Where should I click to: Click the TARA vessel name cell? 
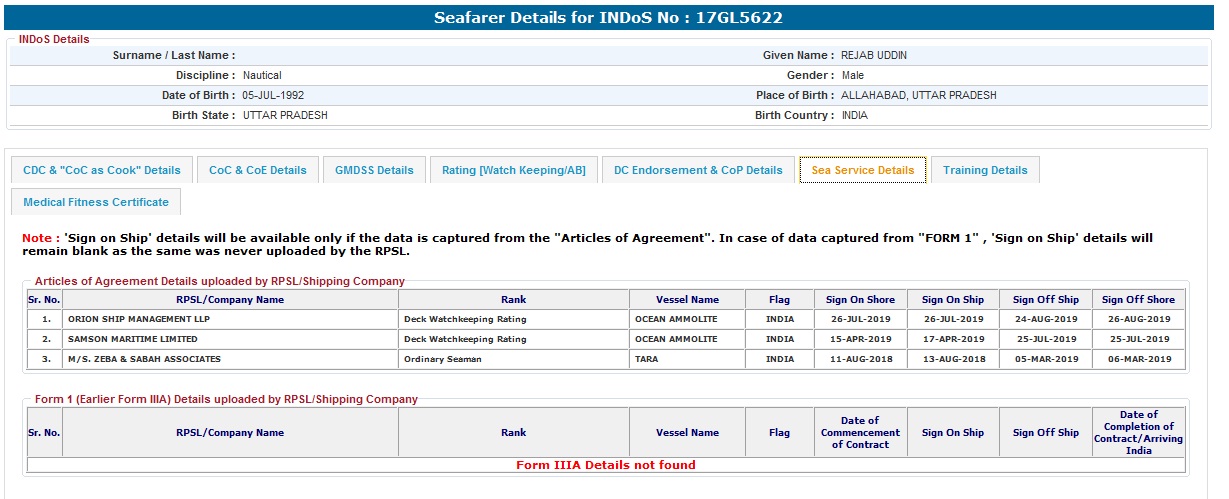[x=649, y=359]
